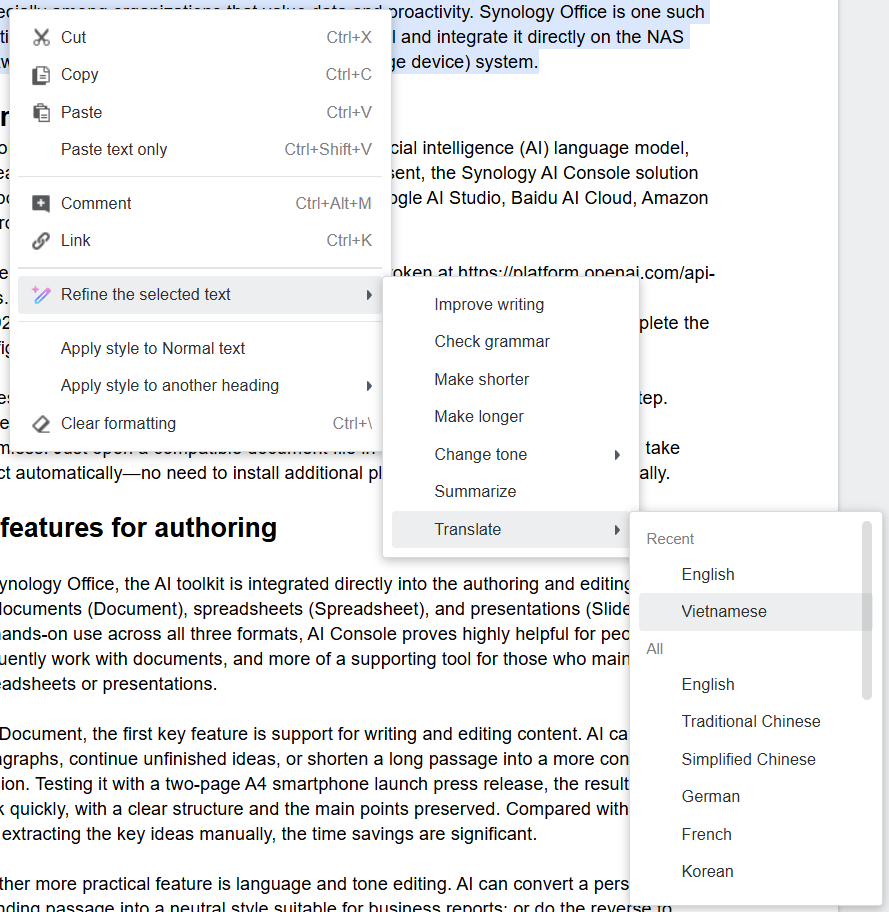
Task: Click the magic wand Refine icon
Action: pos(41,295)
